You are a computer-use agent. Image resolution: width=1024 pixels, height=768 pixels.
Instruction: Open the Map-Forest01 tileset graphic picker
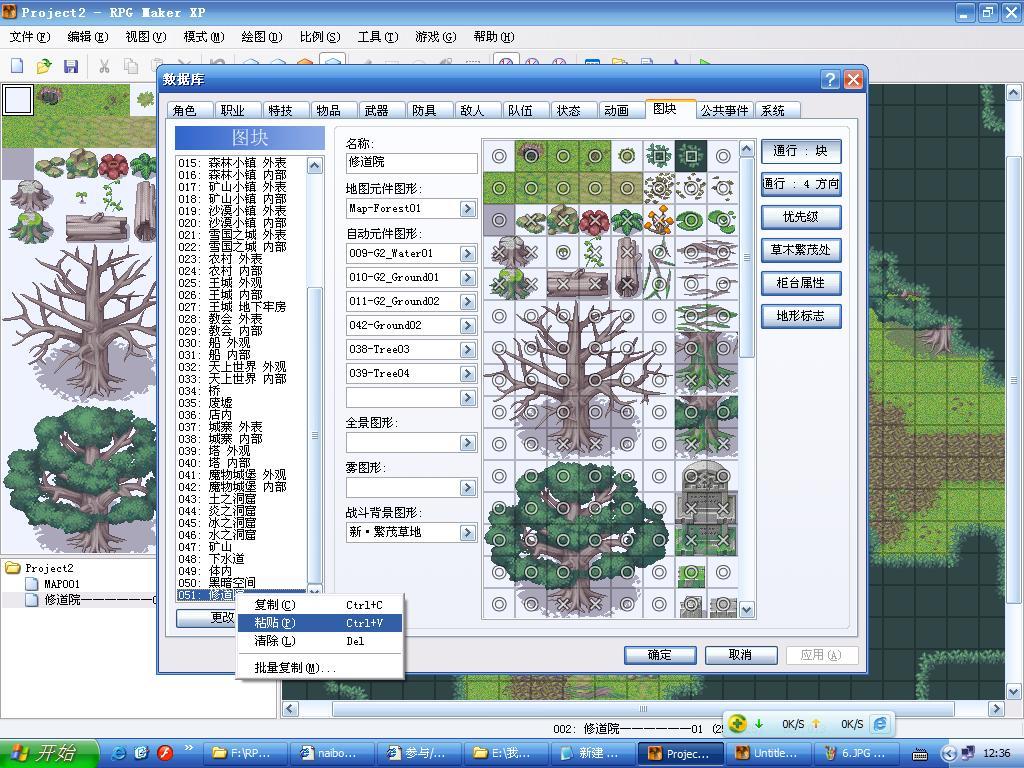[x=468, y=209]
